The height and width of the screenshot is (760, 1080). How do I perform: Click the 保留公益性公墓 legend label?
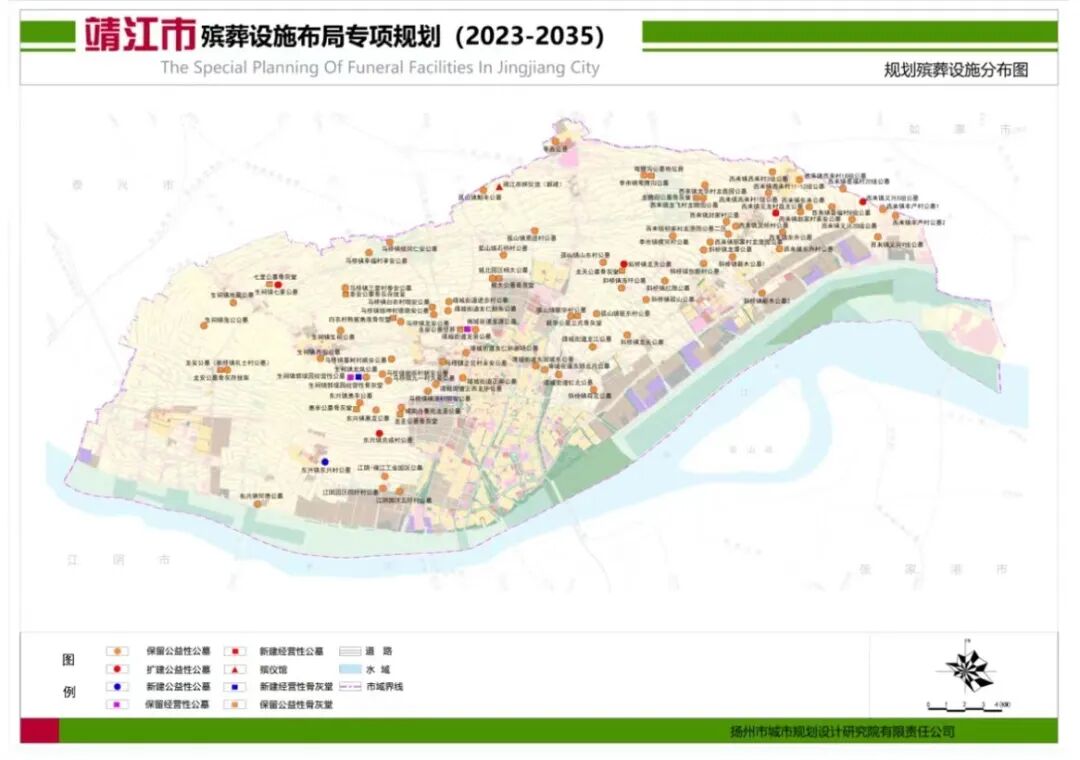(178, 651)
